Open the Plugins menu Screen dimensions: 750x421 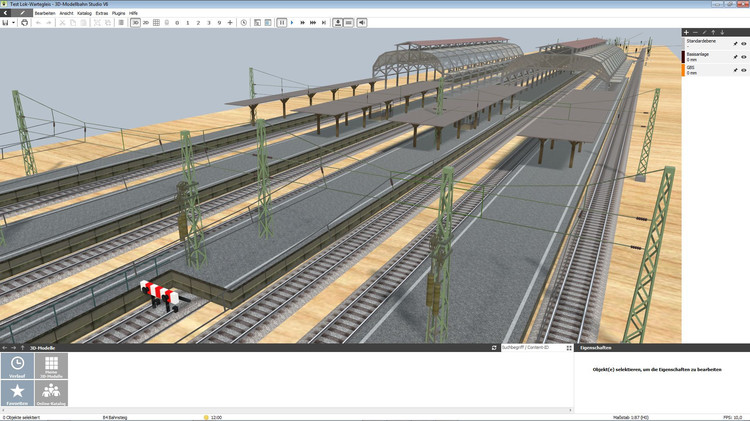pos(118,13)
